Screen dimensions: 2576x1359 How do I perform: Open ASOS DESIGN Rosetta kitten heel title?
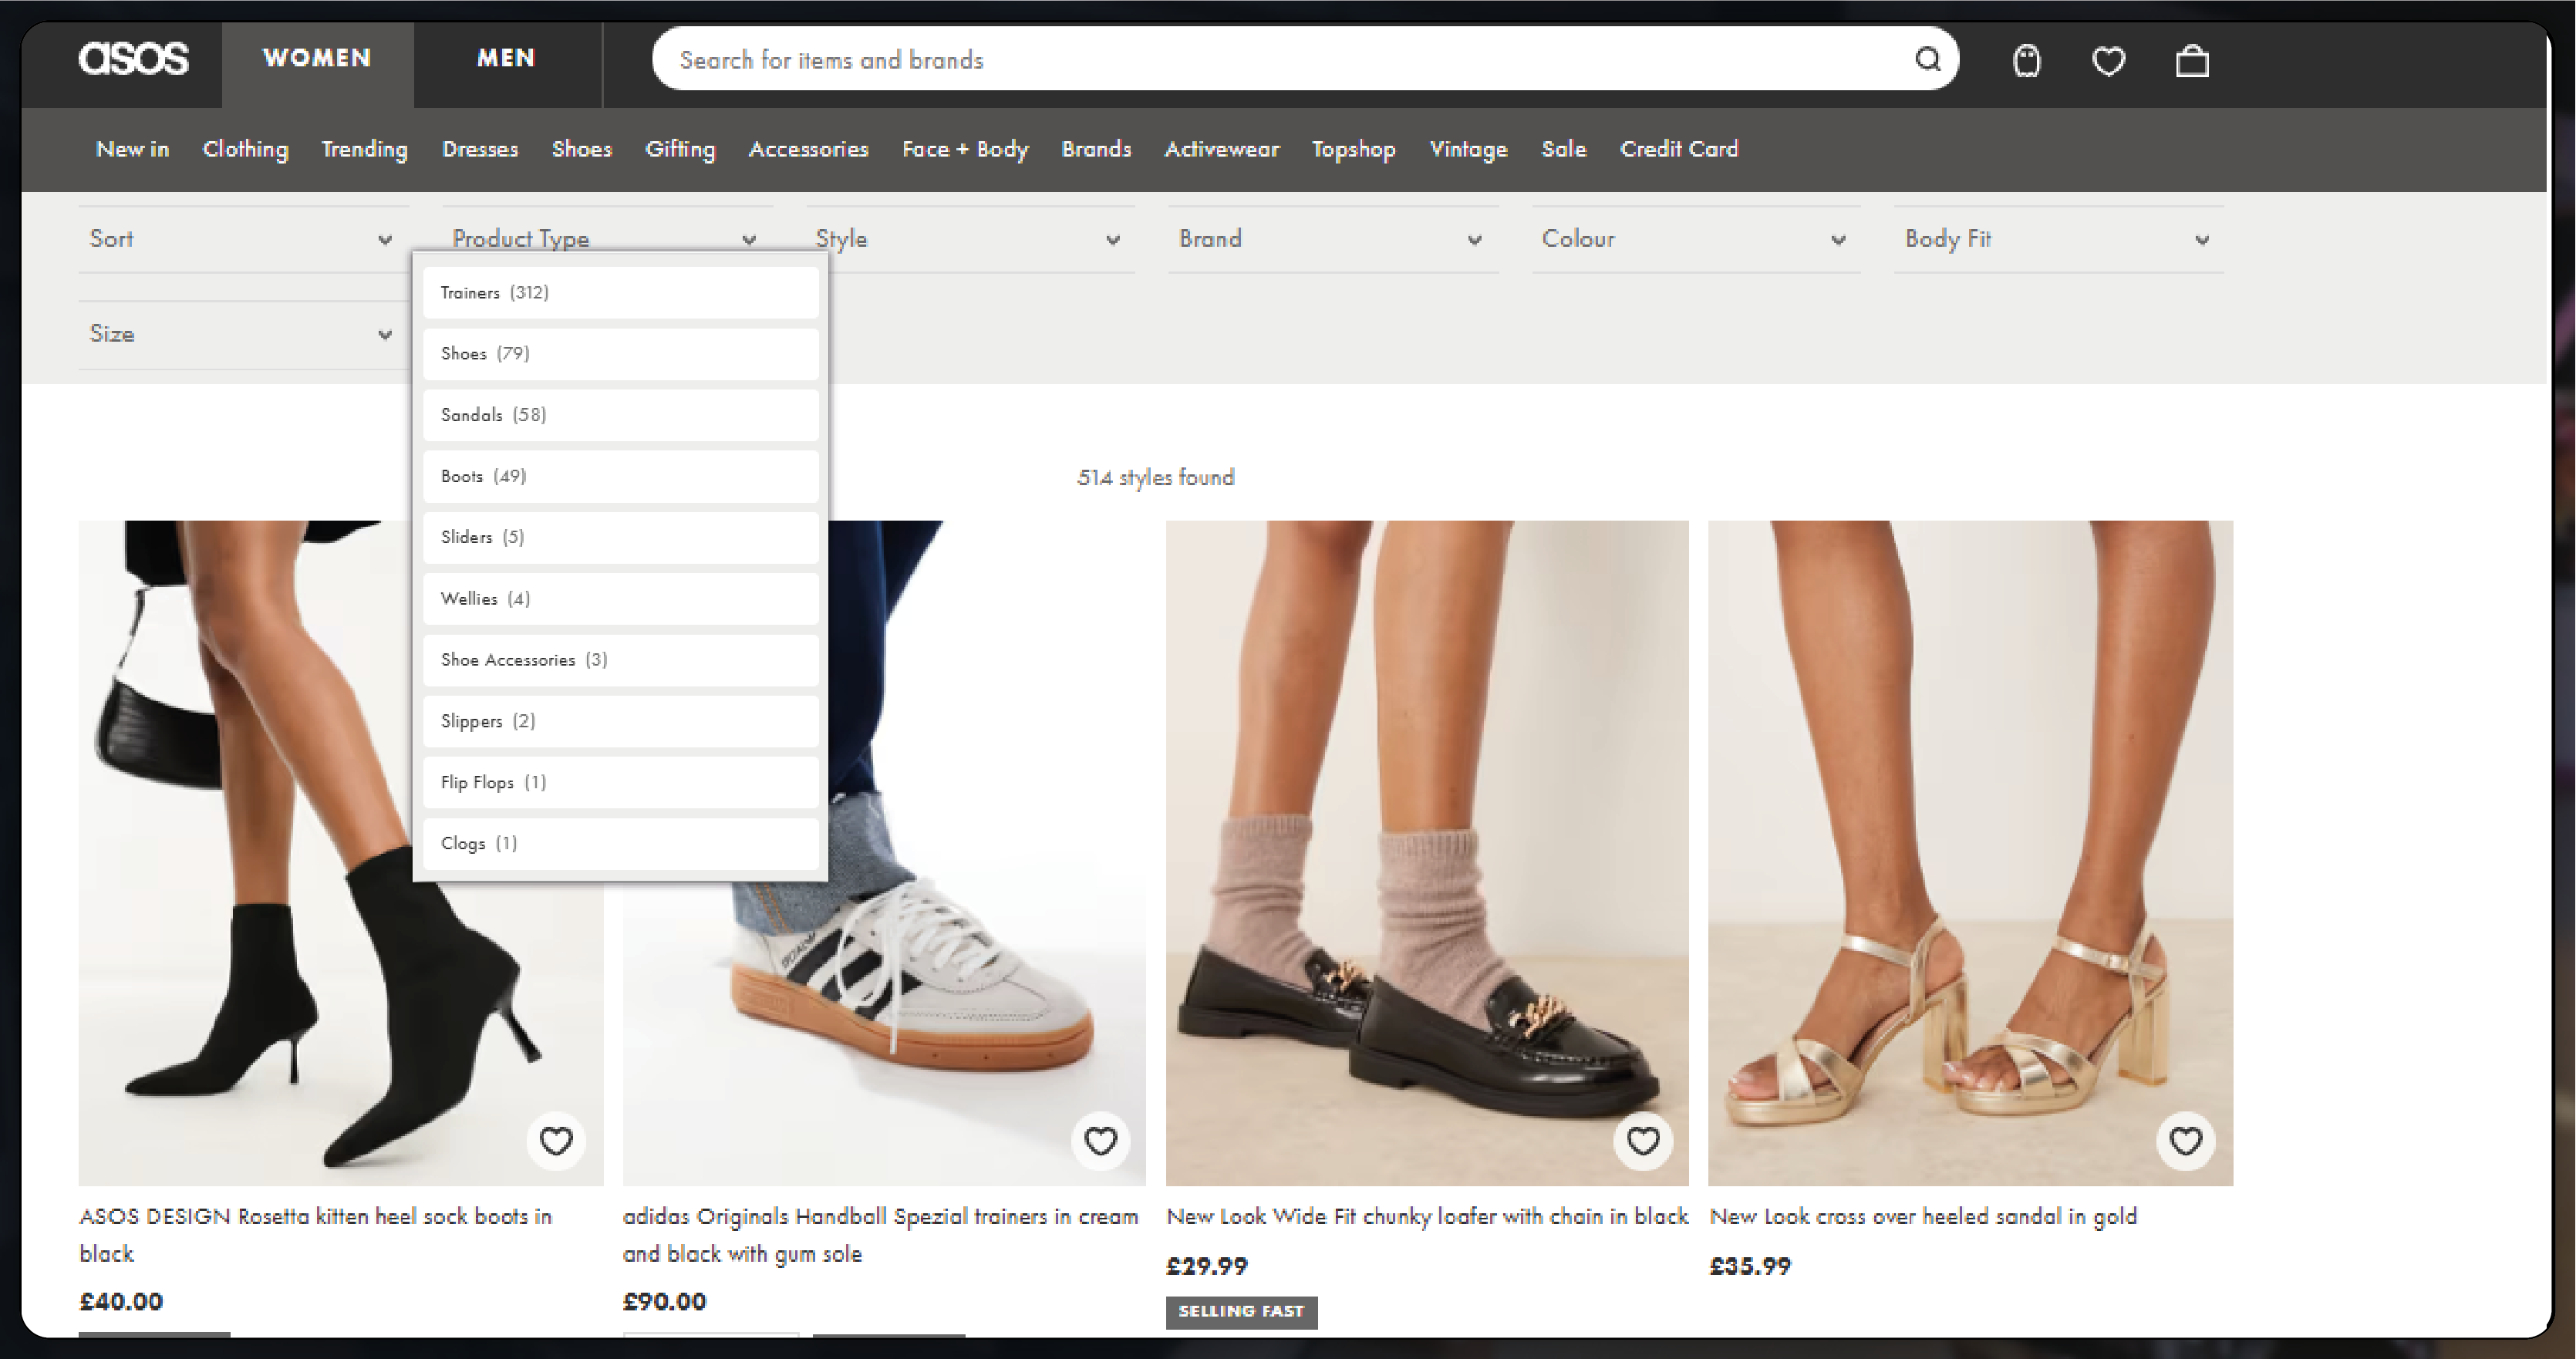click(316, 1235)
